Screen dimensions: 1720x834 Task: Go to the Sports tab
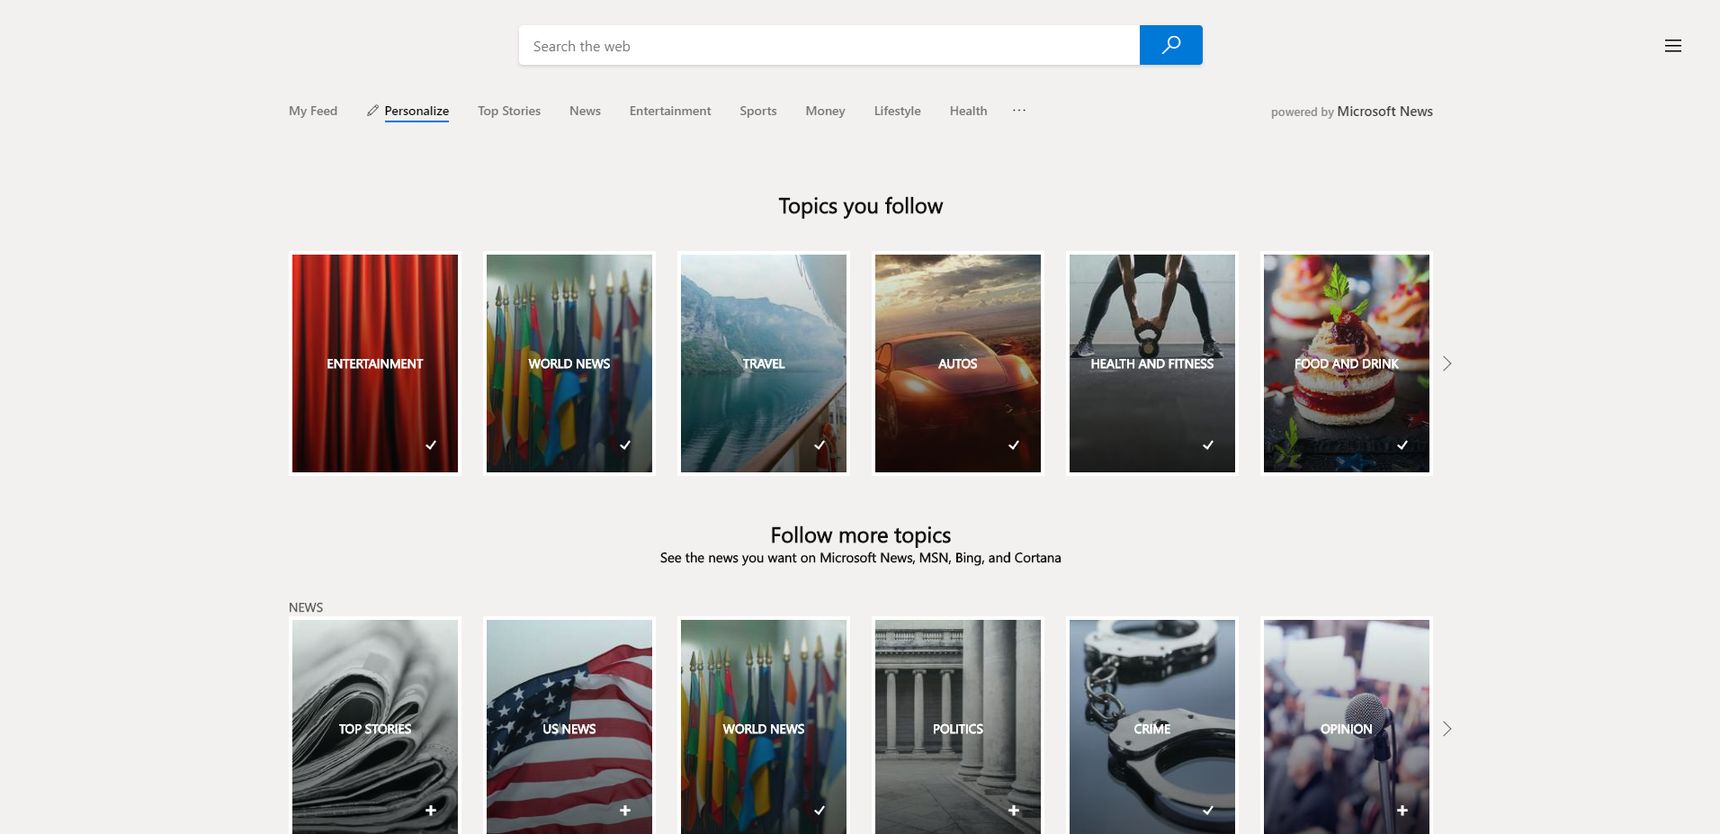[758, 111]
